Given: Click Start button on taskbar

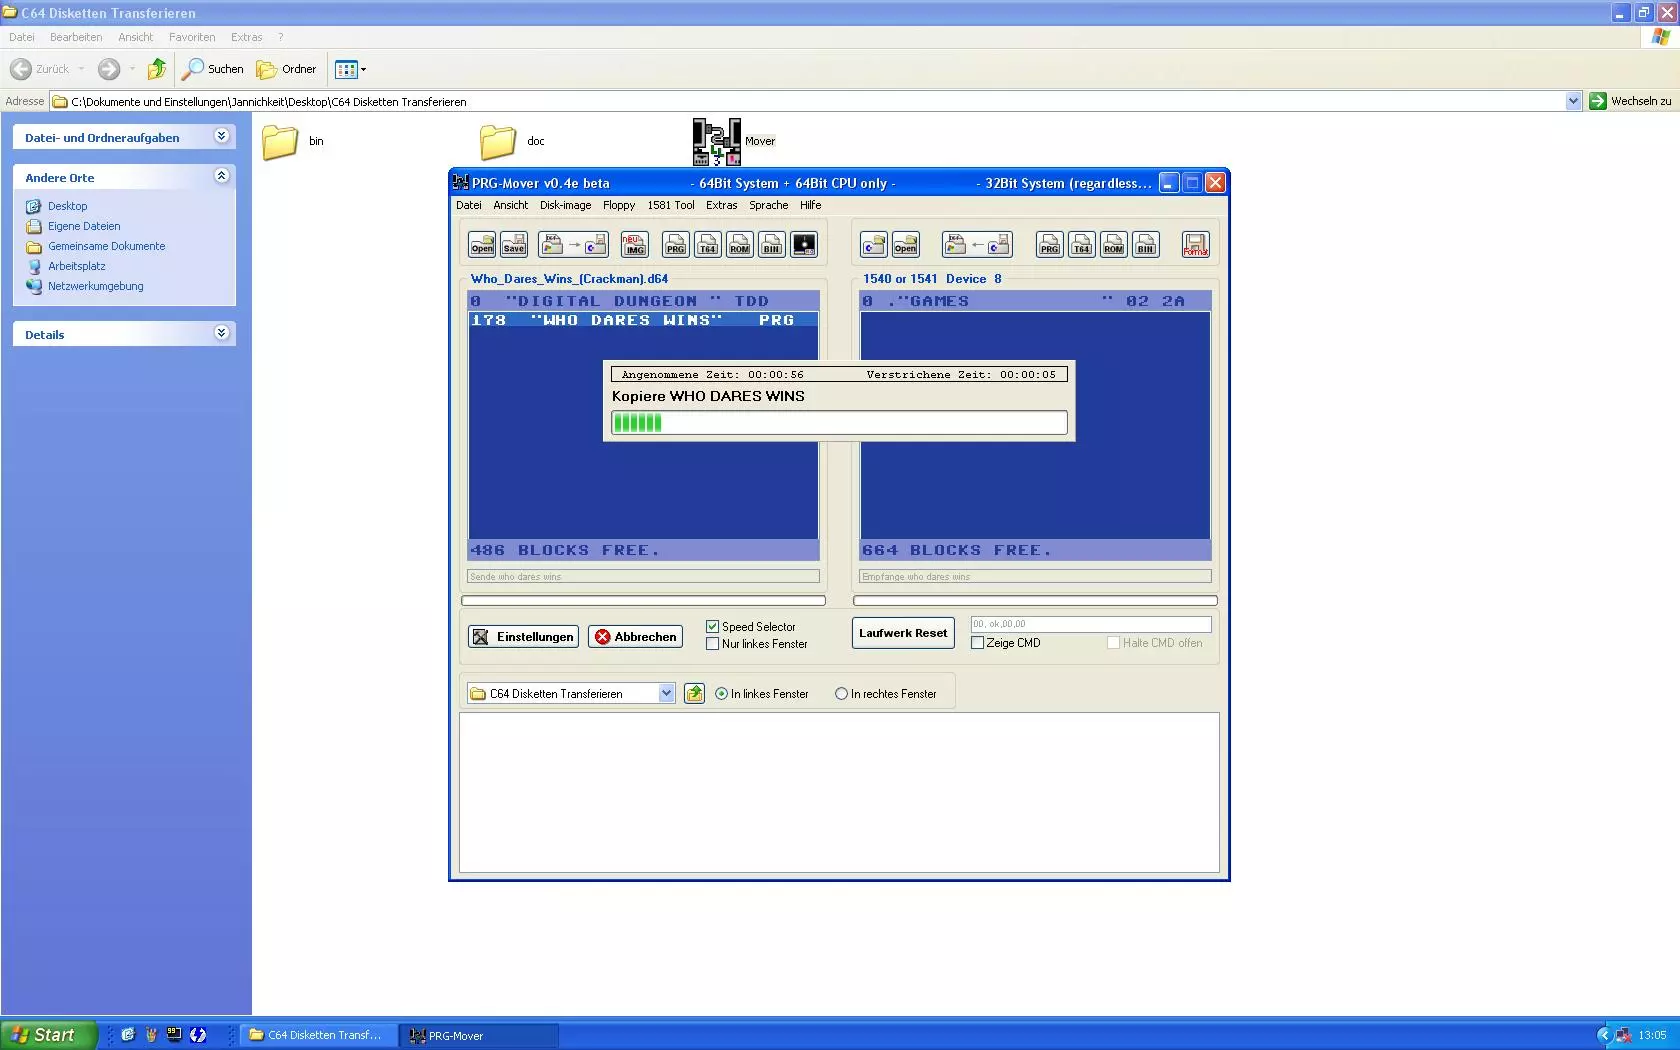Looking at the screenshot, I should click(49, 1035).
